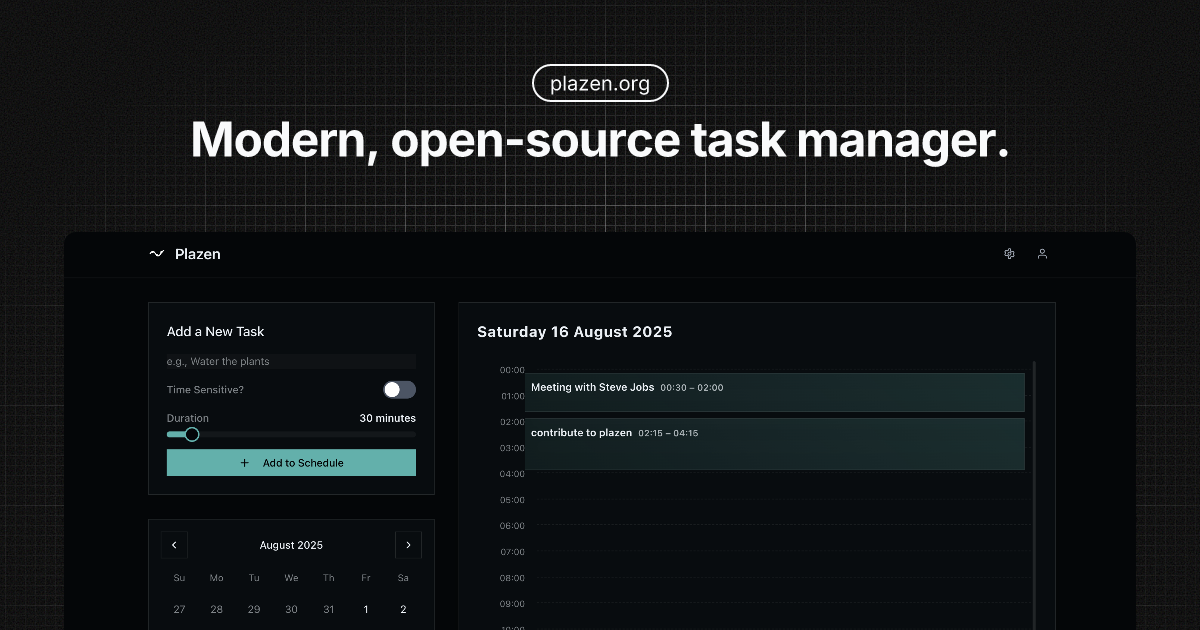Click the 08:00 time label
Image resolution: width=1200 pixels, height=630 pixels.
coord(512,578)
